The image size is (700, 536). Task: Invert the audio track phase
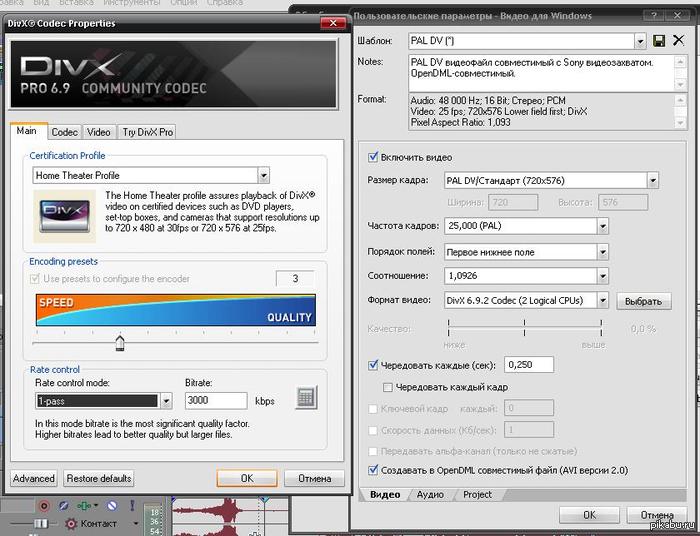click(x=63, y=506)
